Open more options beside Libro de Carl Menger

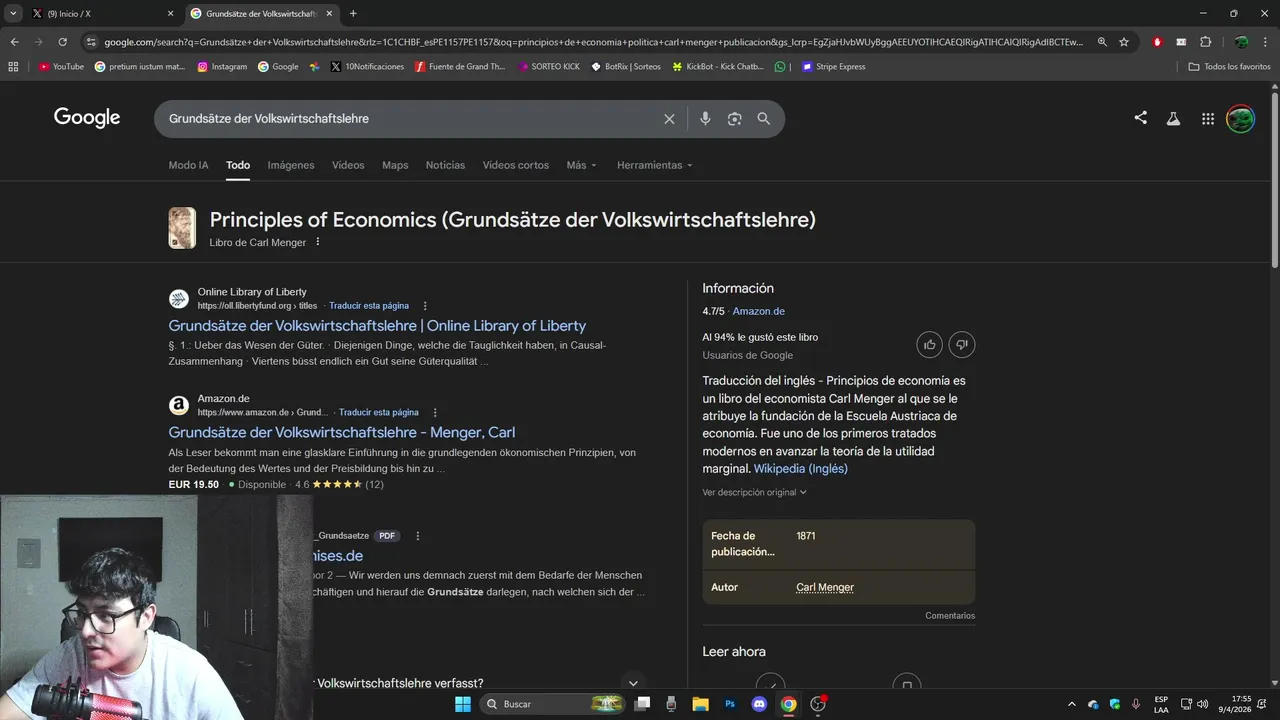[x=318, y=242]
